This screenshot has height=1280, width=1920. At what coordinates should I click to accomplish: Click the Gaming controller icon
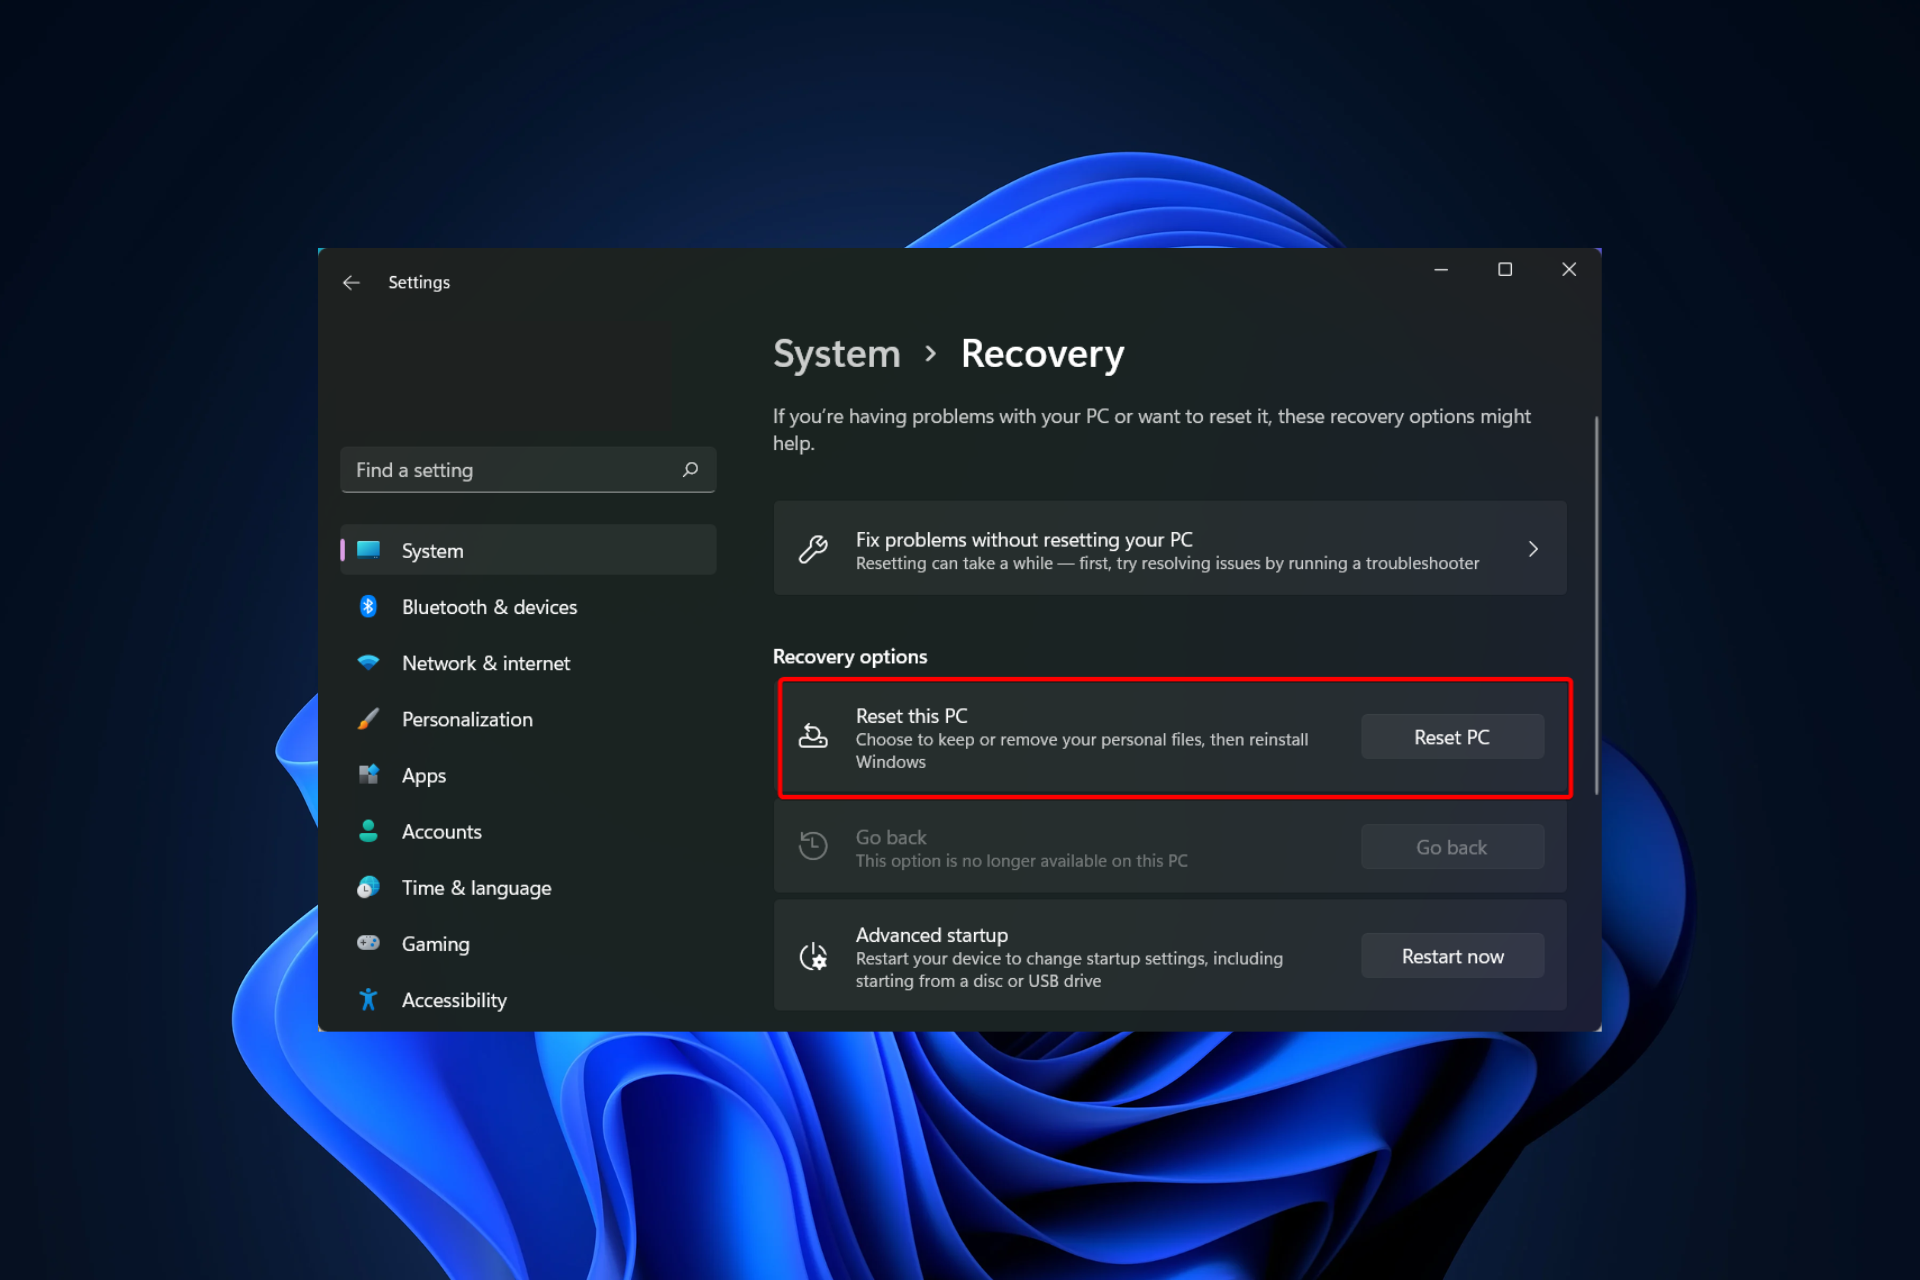pyautogui.click(x=368, y=943)
